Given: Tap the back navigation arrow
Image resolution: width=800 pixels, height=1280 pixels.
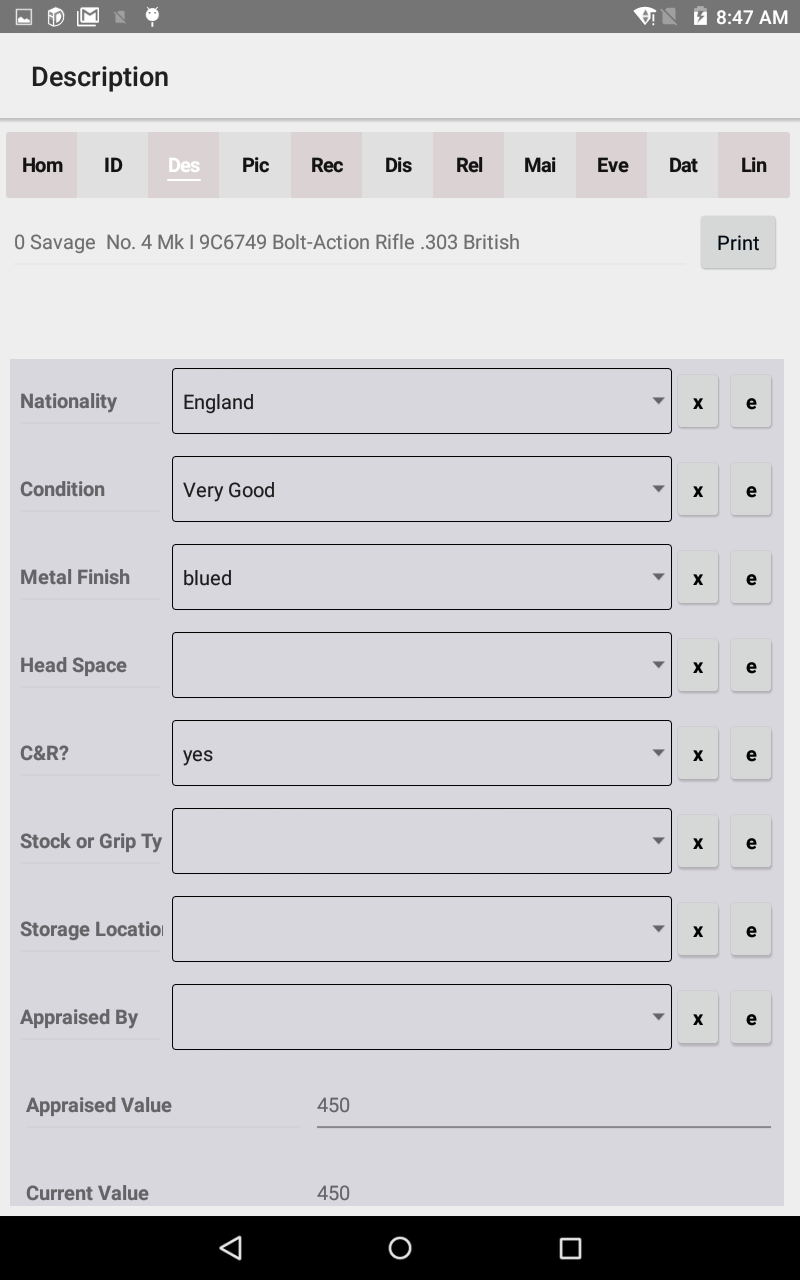Looking at the screenshot, I should (x=230, y=1247).
